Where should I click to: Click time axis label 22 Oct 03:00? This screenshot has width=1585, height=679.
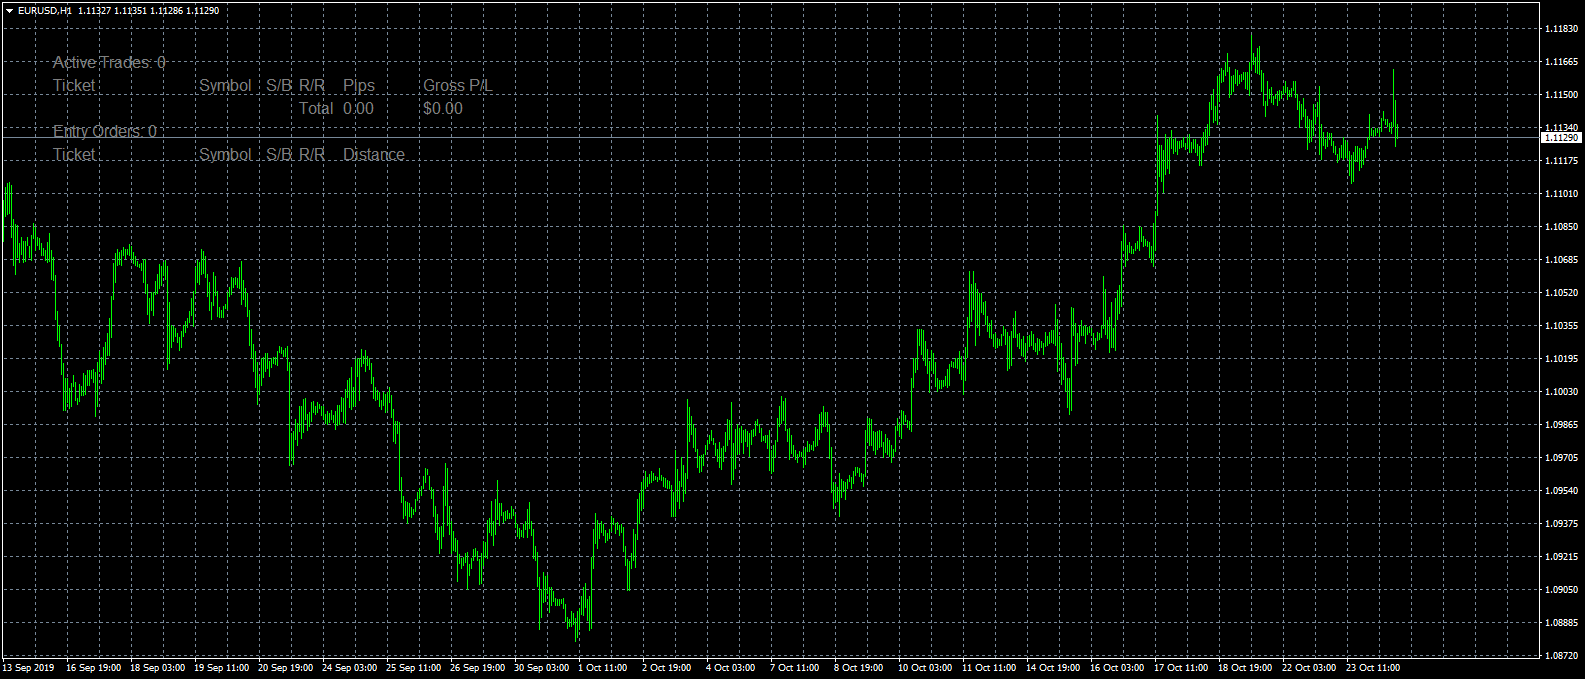click(1310, 668)
